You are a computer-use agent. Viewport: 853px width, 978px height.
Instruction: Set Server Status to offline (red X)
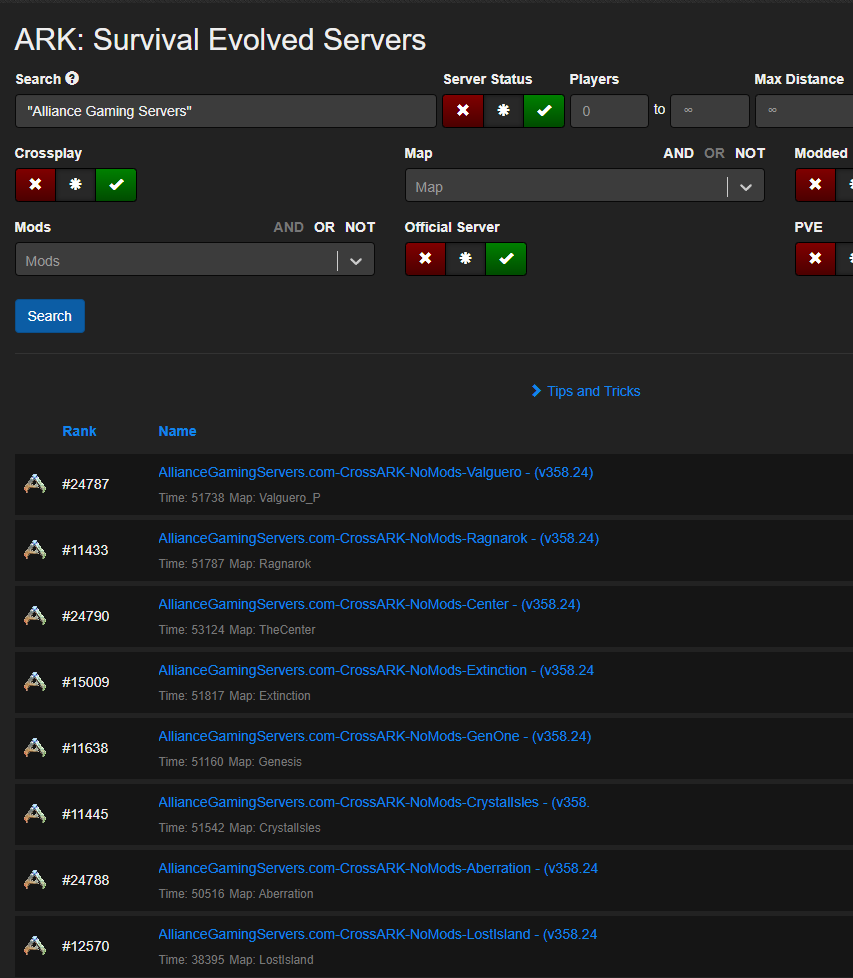[463, 111]
